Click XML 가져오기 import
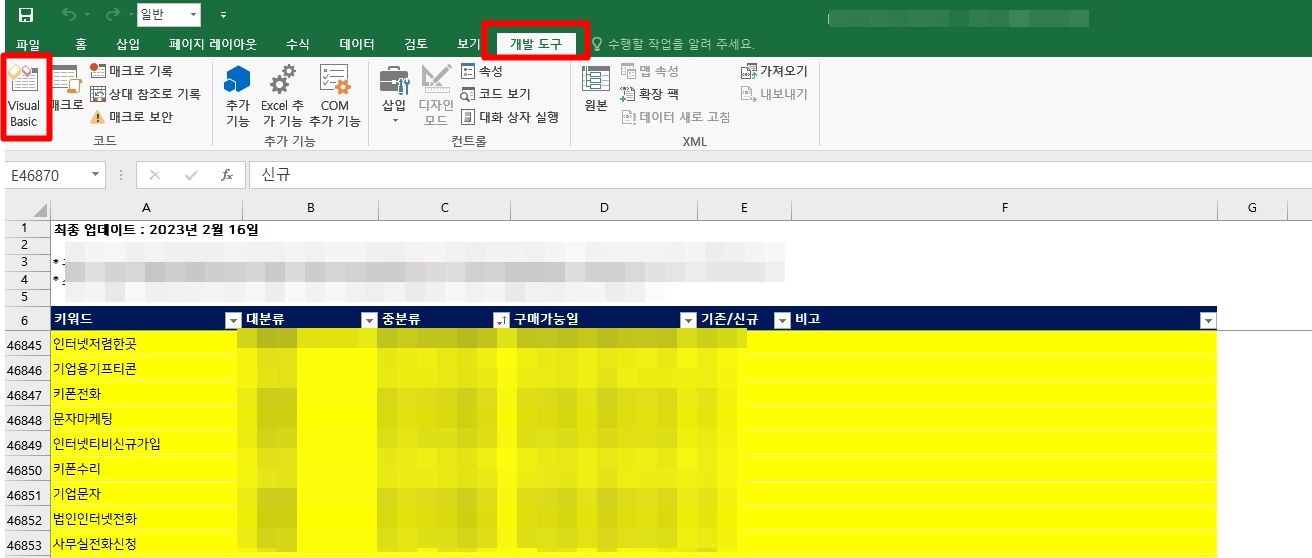Viewport: 1312px width, 558px height. pyautogui.click(x=774, y=71)
